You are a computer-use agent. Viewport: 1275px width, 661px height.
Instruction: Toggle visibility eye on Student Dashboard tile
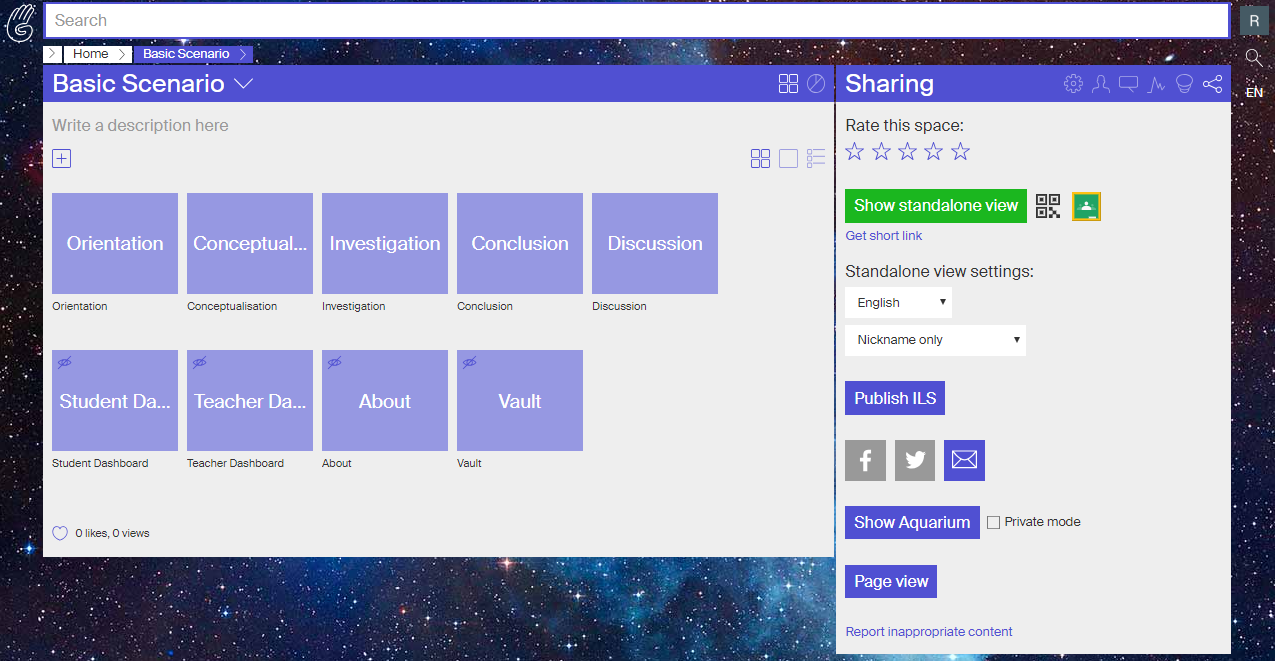point(64,363)
